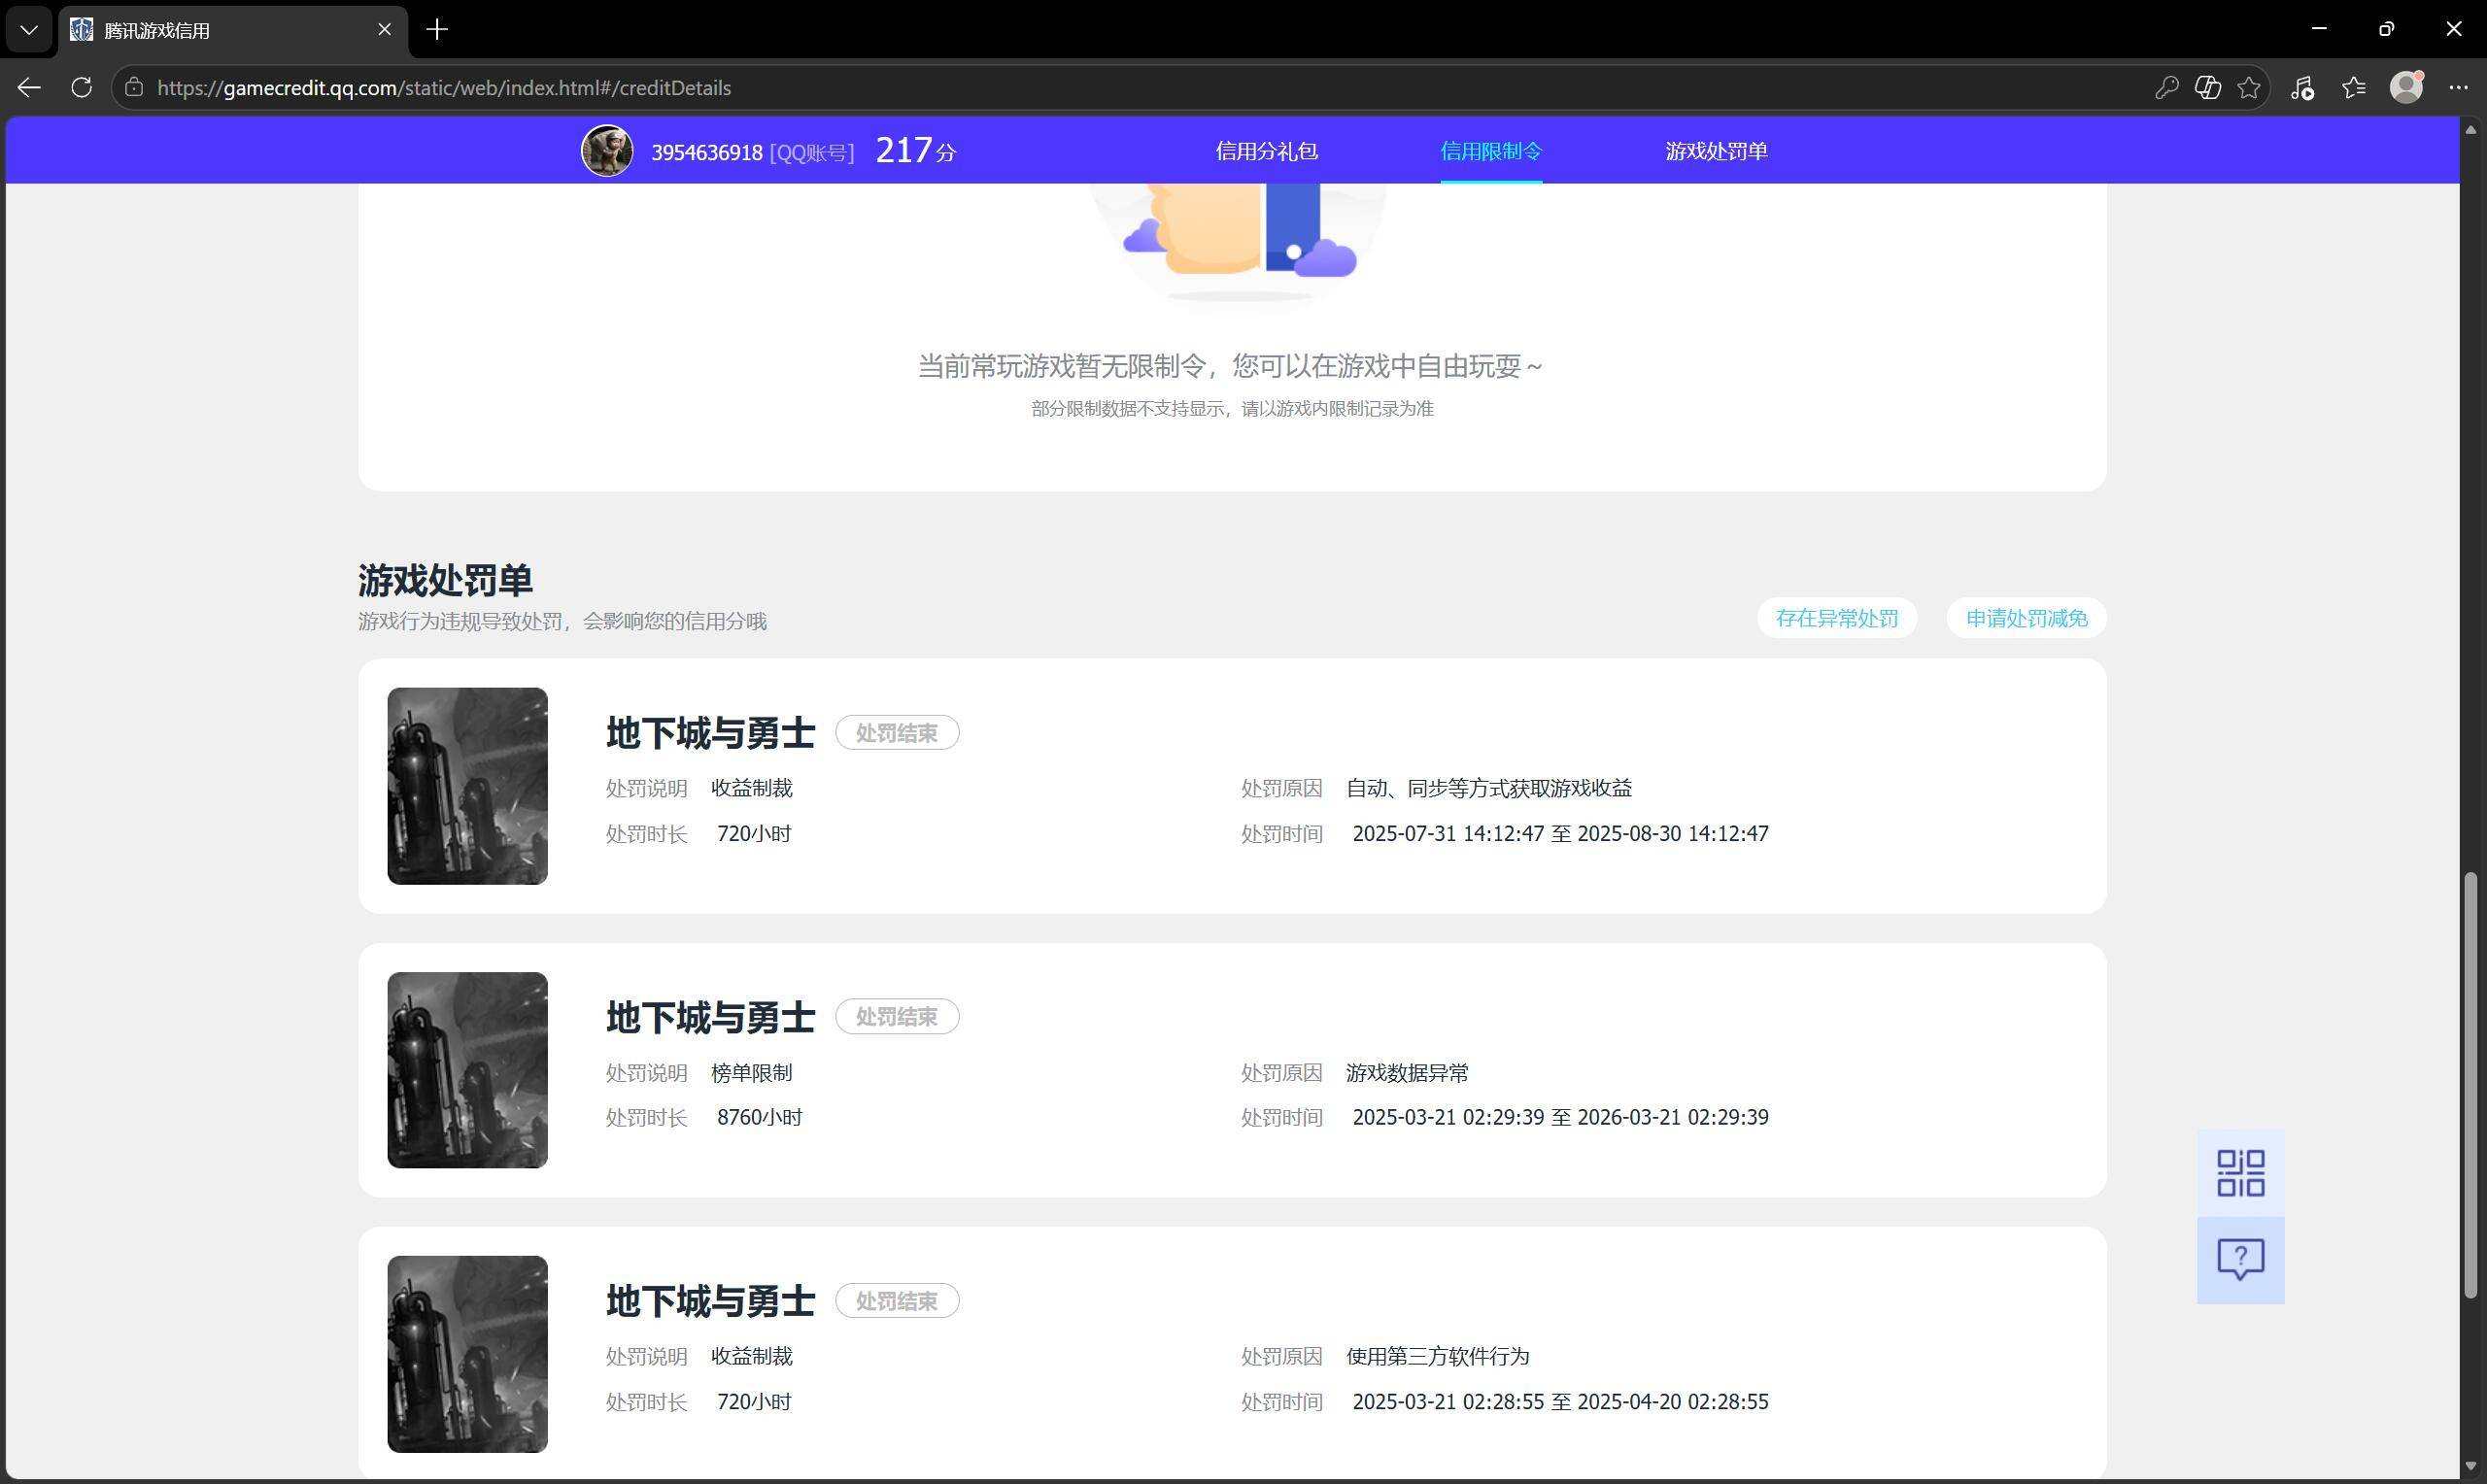The height and width of the screenshot is (1484, 2487).
Task: Open the favorites list icon
Action: 2354,88
